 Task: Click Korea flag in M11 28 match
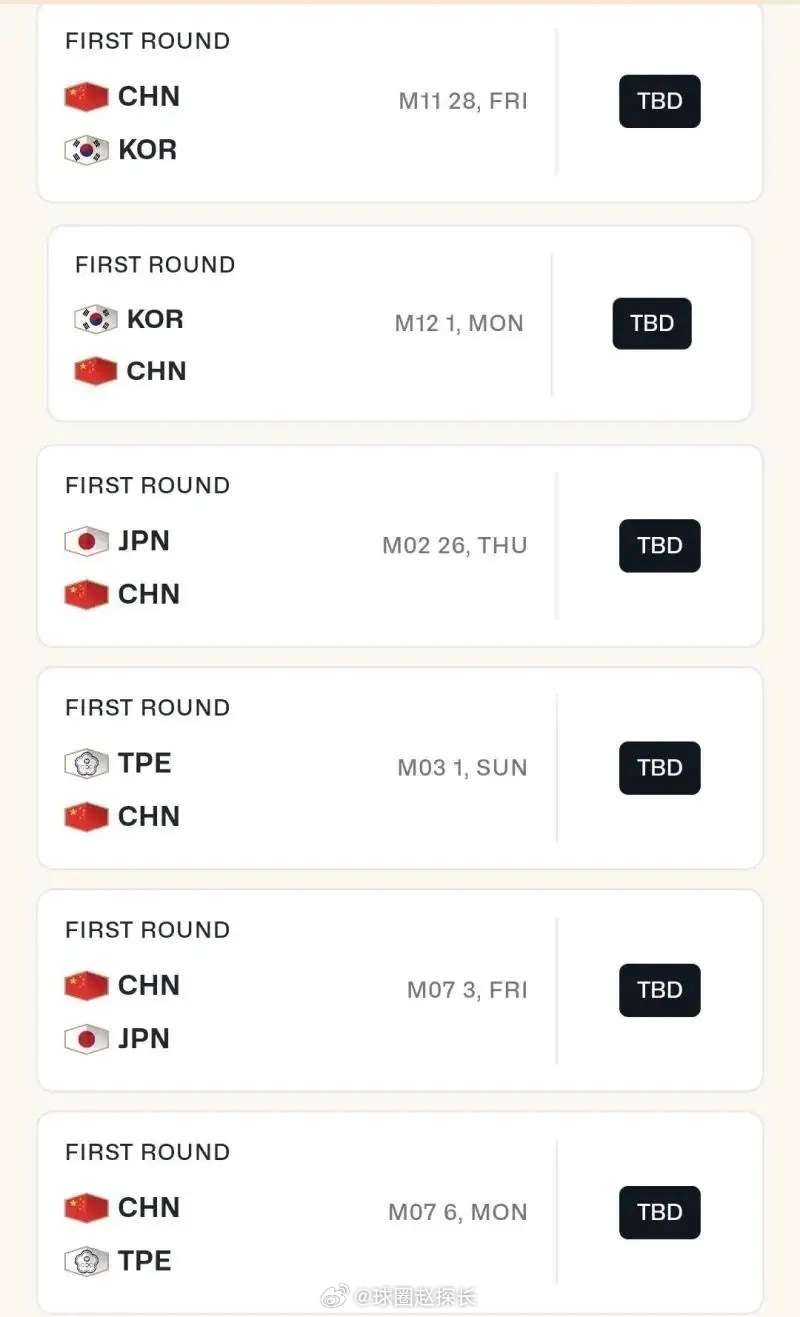click(x=86, y=150)
